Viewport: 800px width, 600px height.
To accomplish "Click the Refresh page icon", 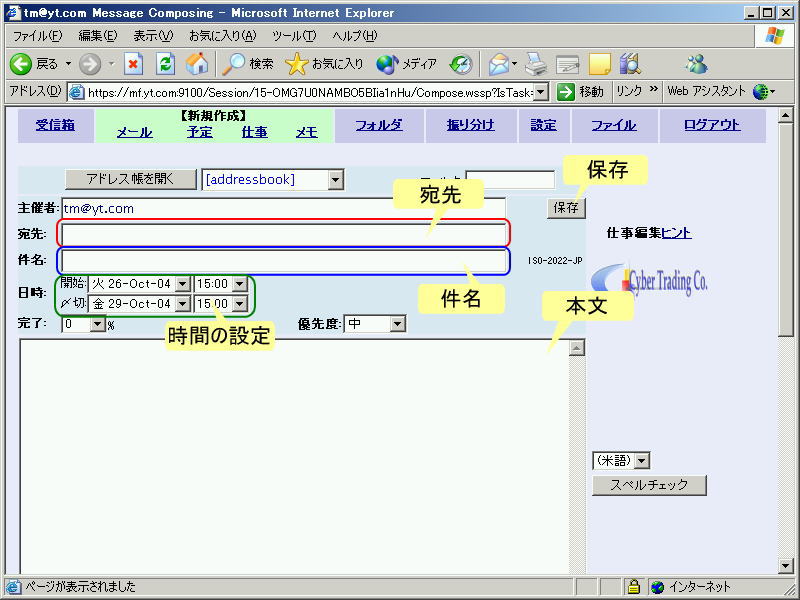I will (166, 64).
